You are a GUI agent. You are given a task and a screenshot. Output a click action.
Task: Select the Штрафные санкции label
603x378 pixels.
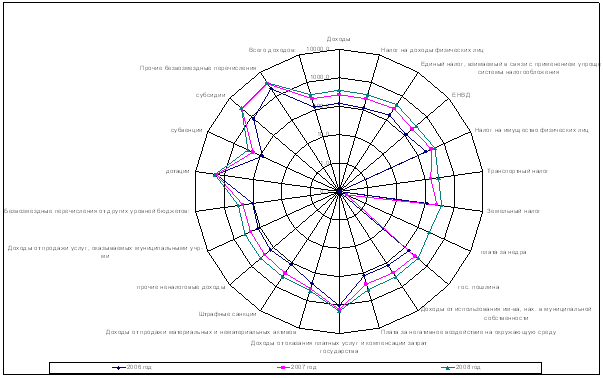228,314
